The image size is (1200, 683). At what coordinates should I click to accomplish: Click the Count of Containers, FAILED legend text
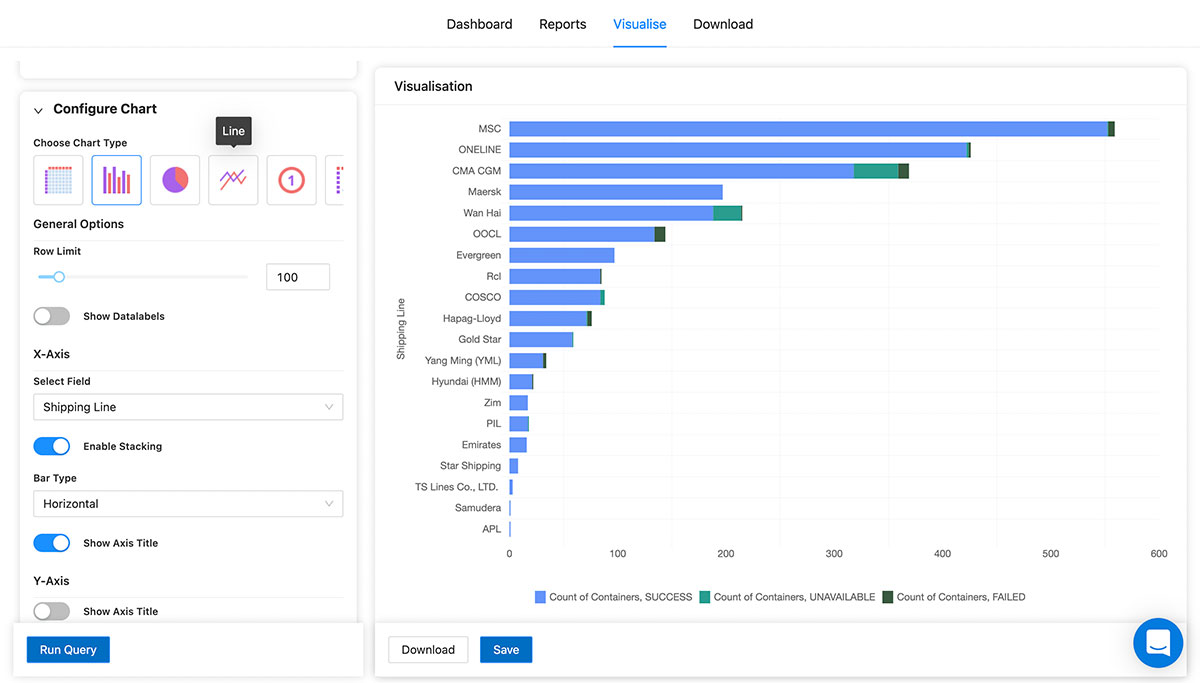961,597
